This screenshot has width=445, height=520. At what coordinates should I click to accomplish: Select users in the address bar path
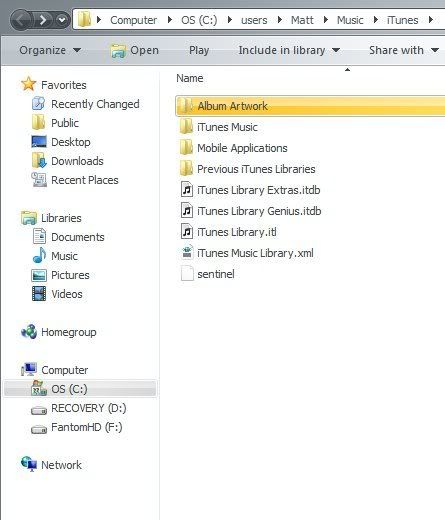(254, 20)
